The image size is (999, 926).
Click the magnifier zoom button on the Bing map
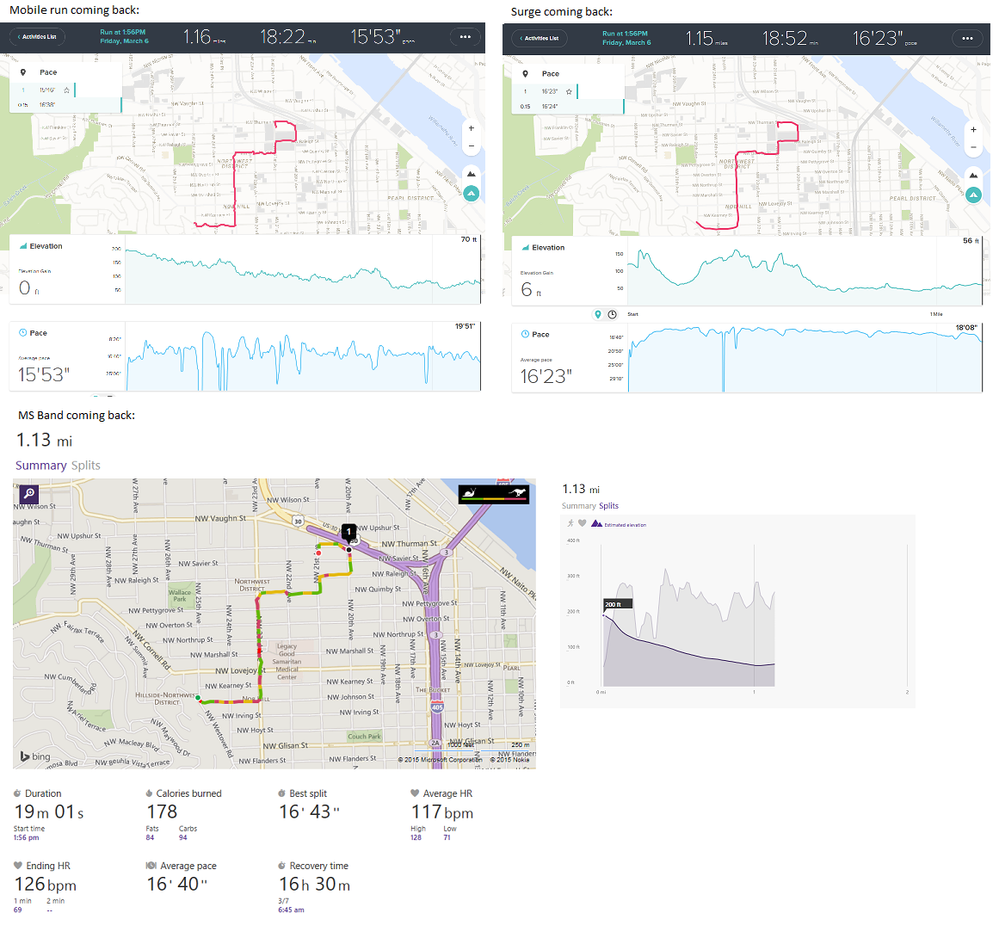click(x=29, y=493)
